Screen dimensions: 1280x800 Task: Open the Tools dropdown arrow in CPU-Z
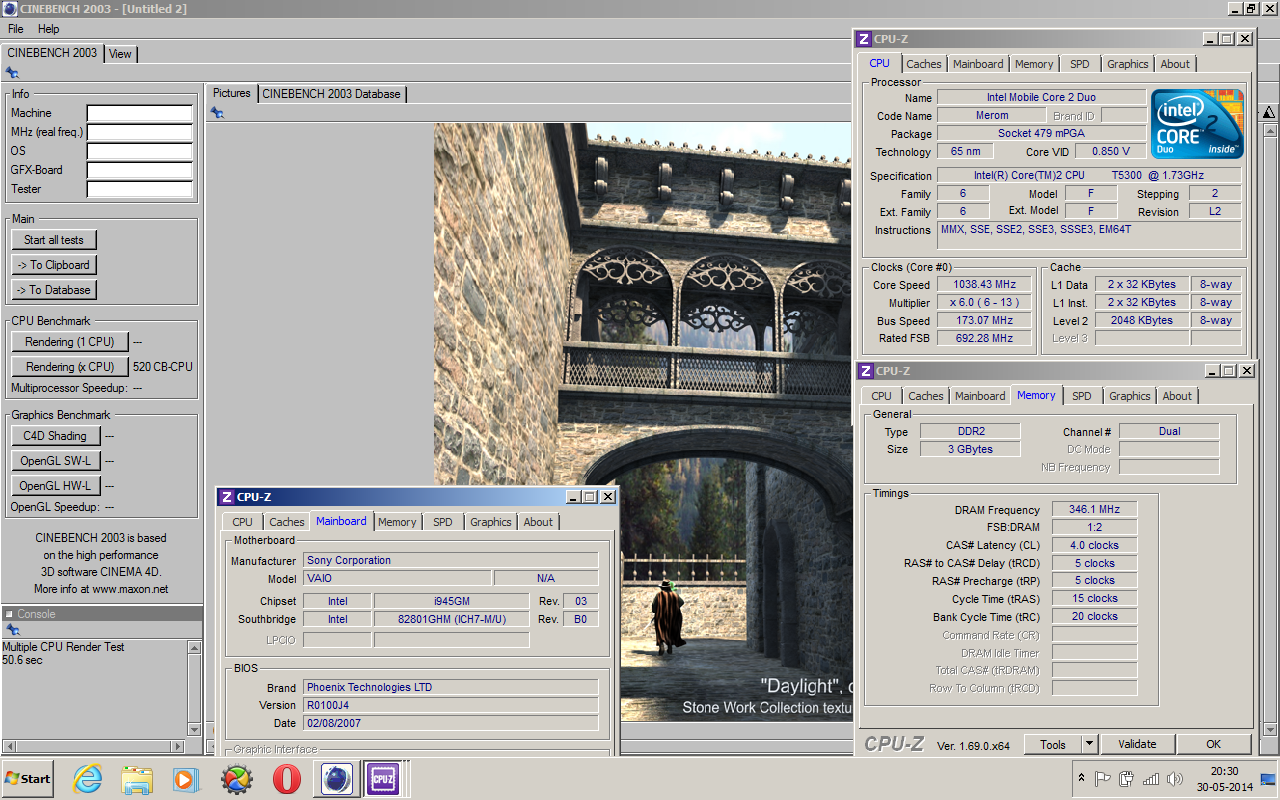[x=1089, y=744]
